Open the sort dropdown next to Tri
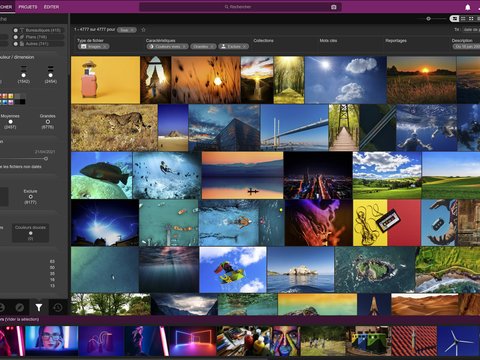This screenshot has height=360, width=480. [471, 30]
